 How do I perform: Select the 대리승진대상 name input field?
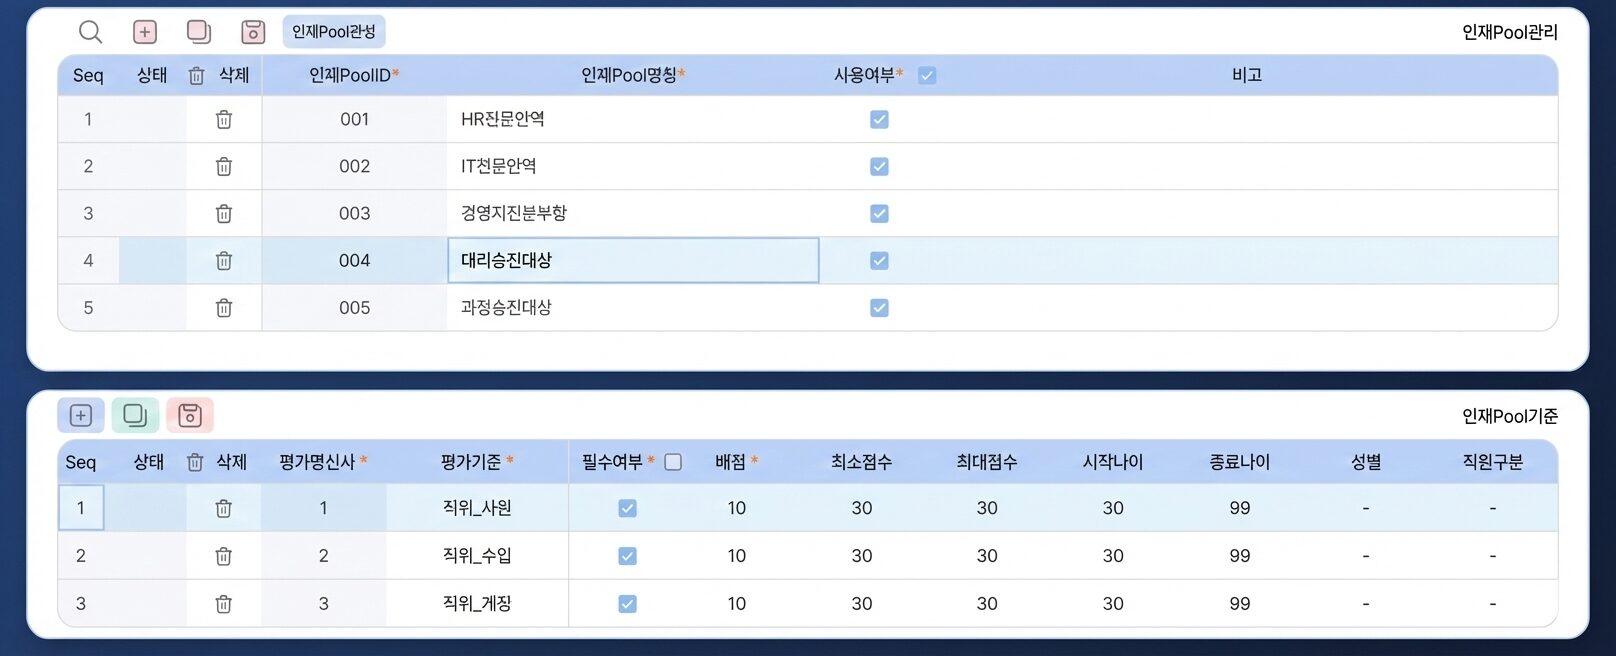pos(633,260)
